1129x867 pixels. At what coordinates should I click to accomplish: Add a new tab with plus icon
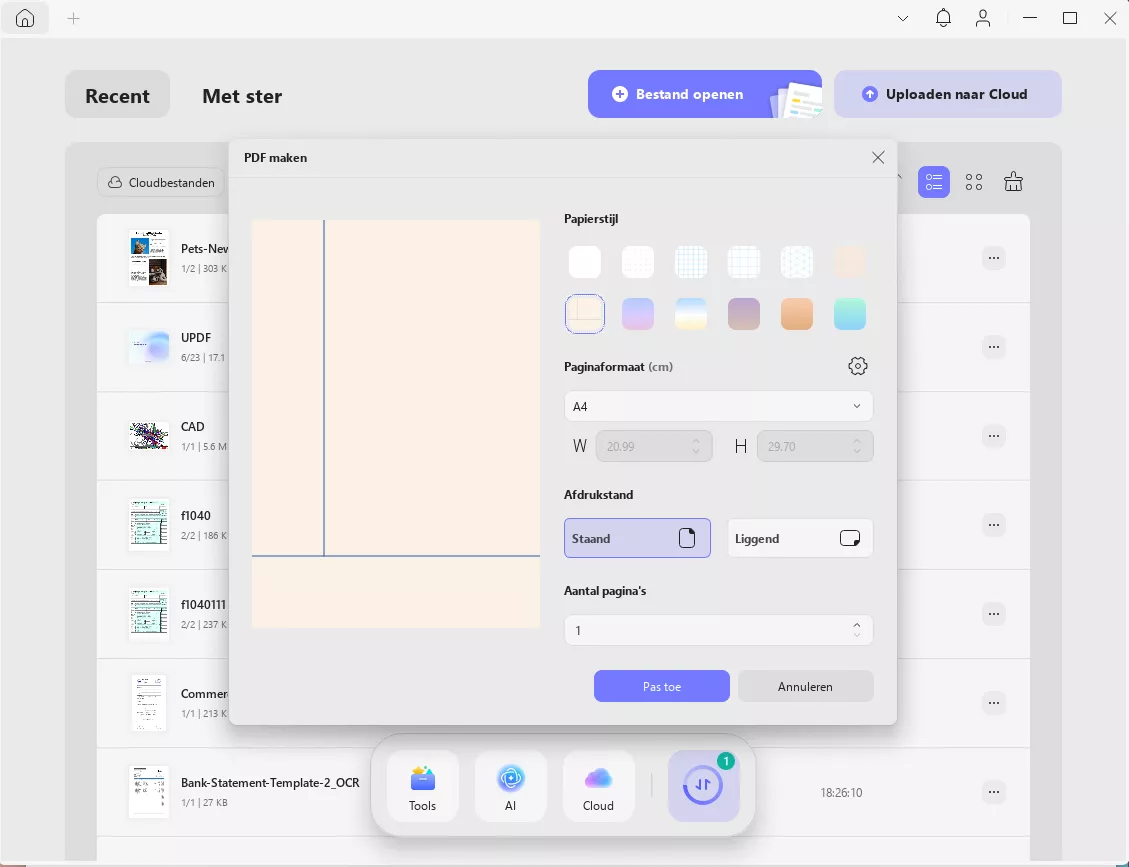[73, 19]
